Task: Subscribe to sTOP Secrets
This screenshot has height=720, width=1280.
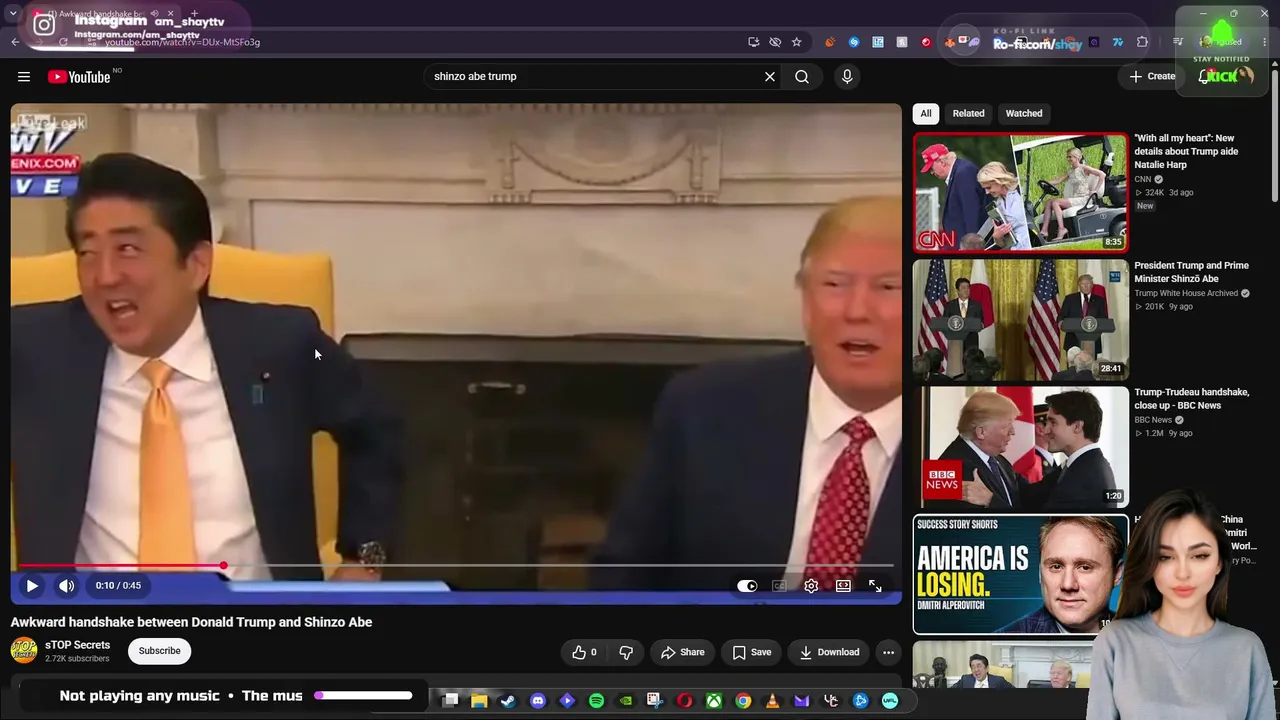Action: tap(159, 651)
